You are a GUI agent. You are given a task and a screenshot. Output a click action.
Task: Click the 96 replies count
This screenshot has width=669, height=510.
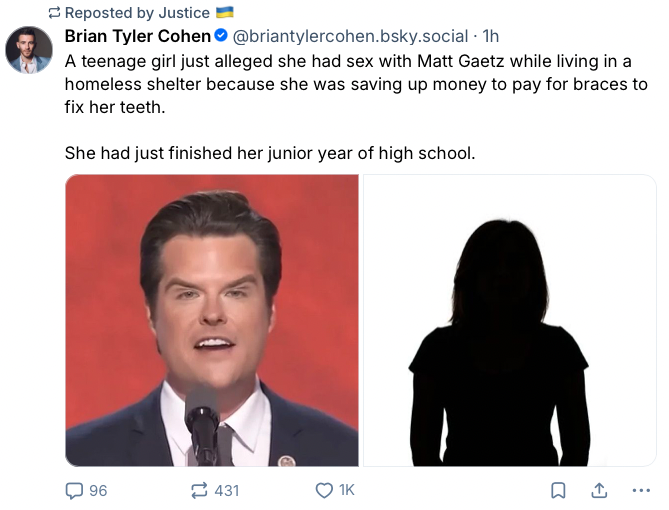tap(98, 490)
